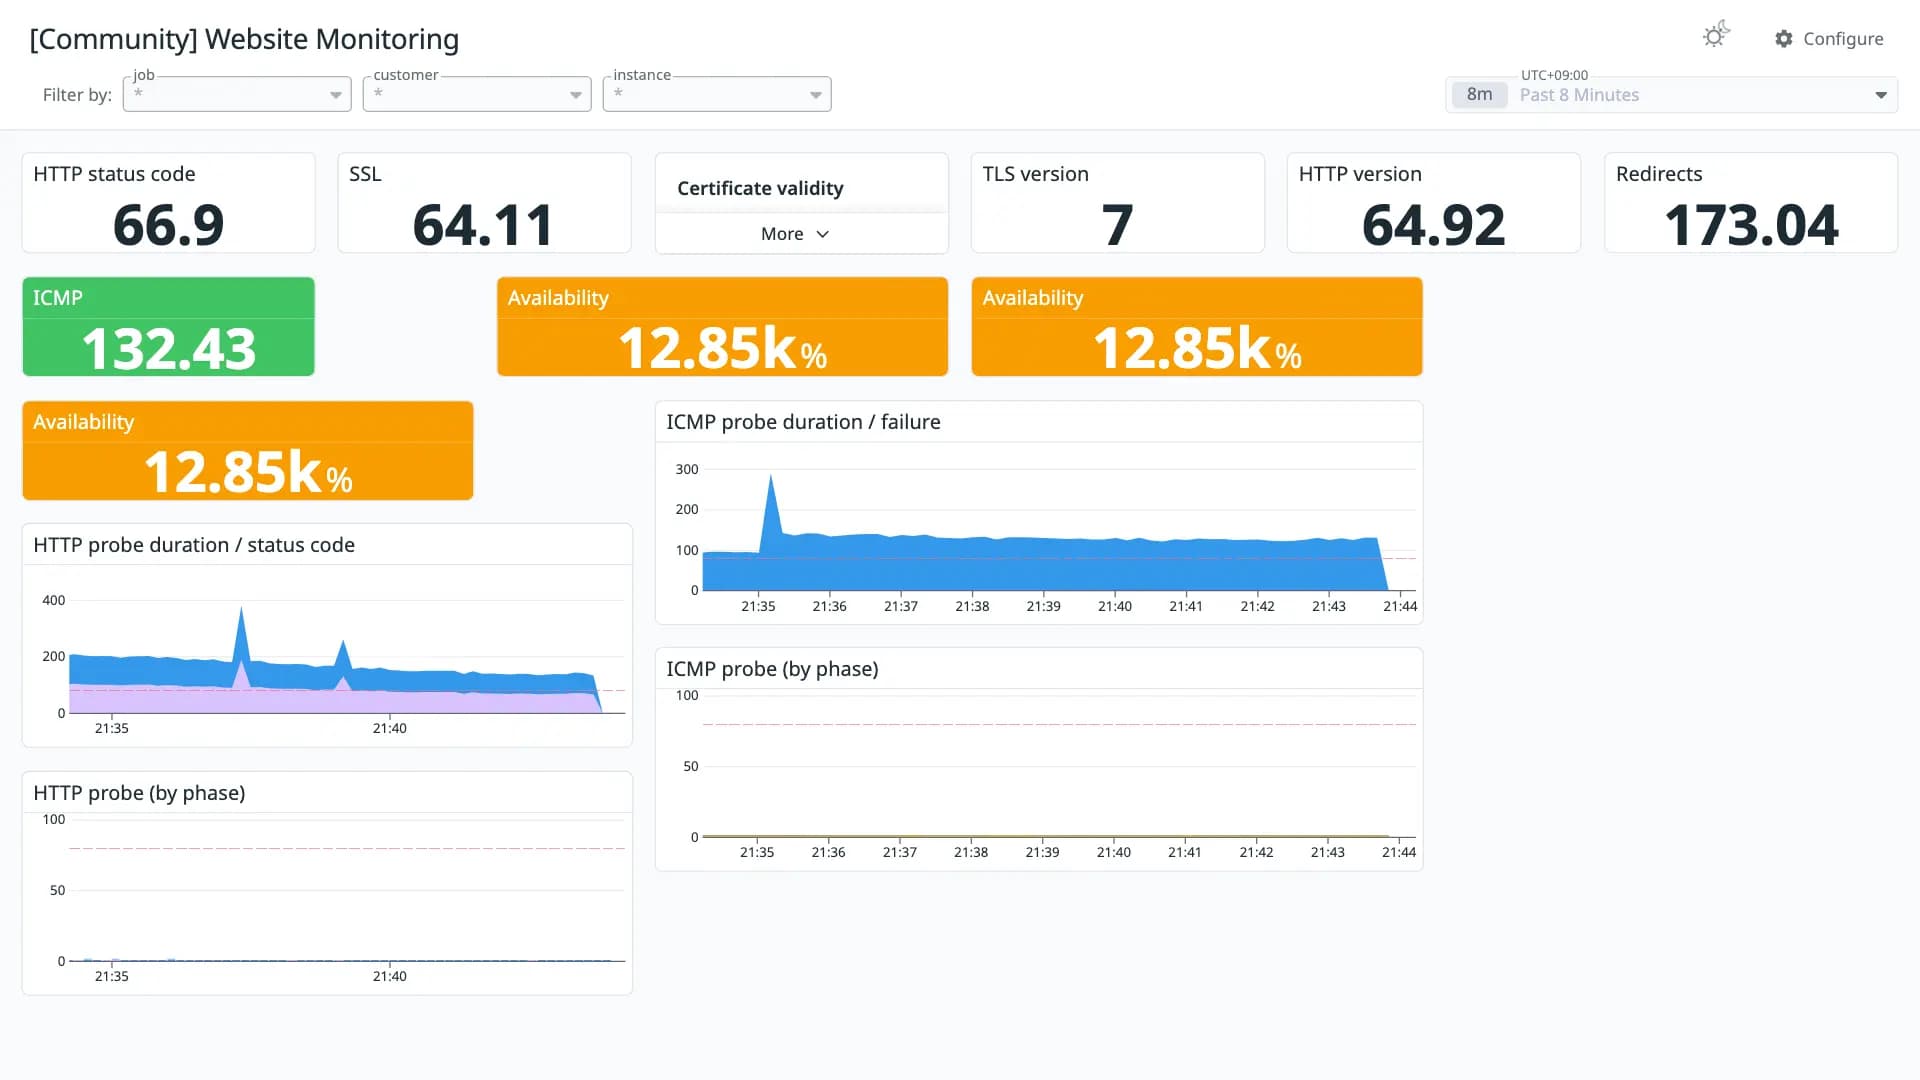Image resolution: width=1920 pixels, height=1080 pixels.
Task: Open the instance filter dropdown
Action: coord(717,94)
